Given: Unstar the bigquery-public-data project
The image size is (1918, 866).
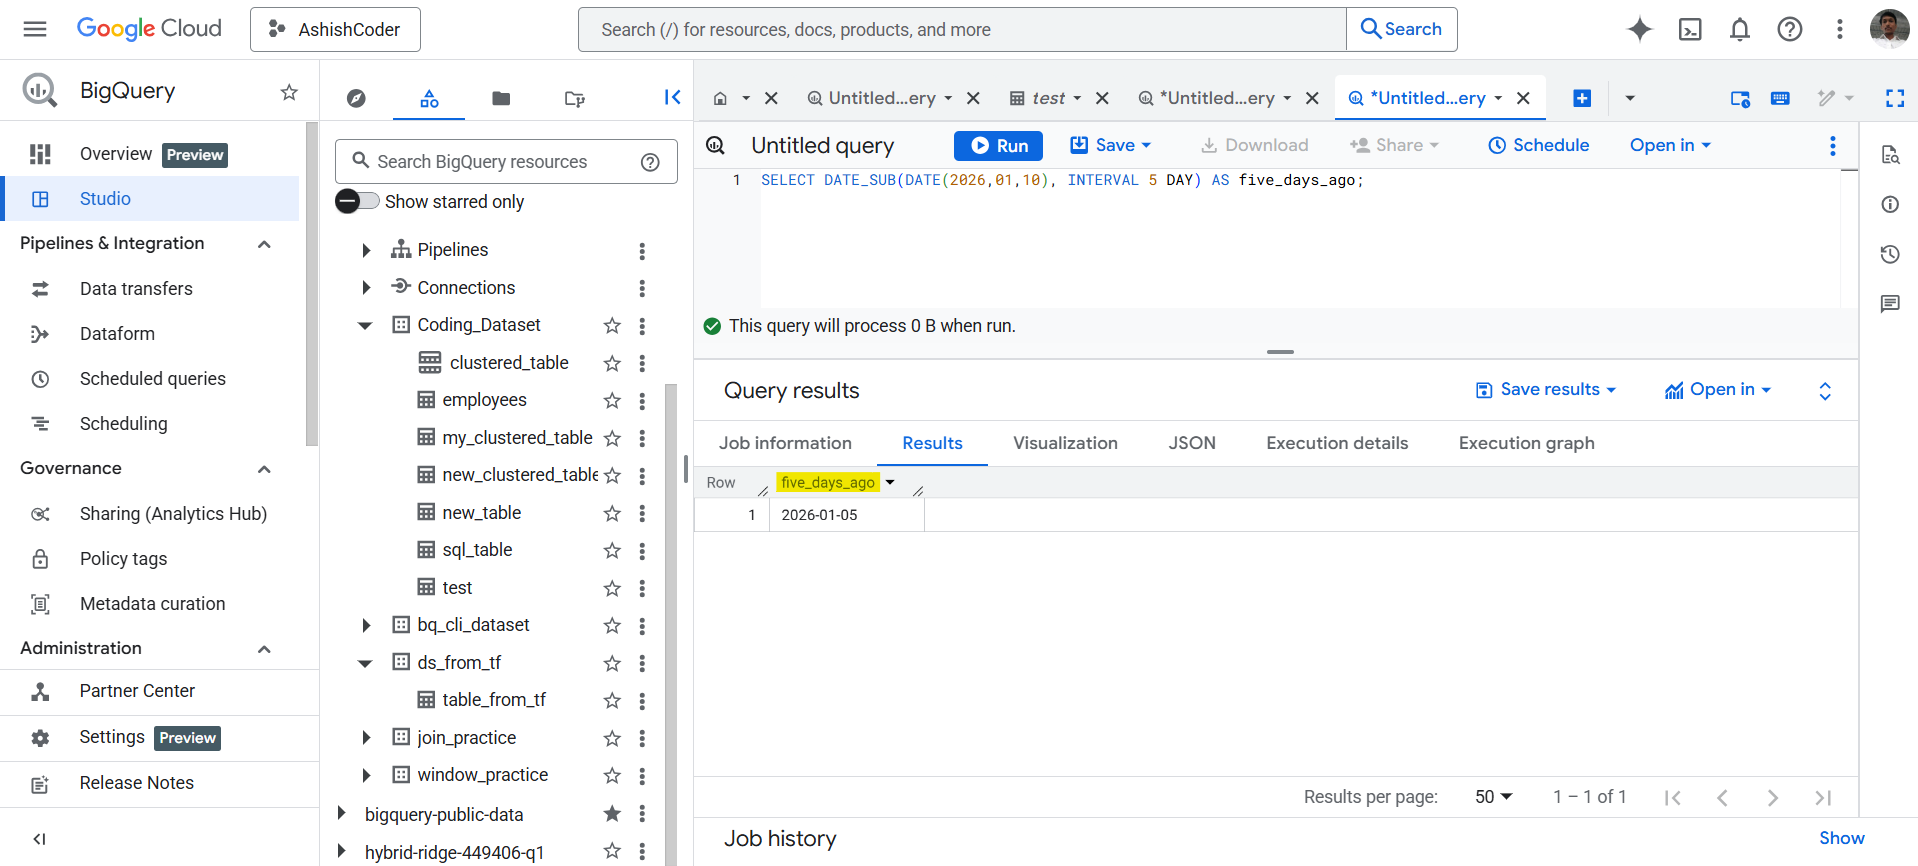Looking at the screenshot, I should (612, 814).
